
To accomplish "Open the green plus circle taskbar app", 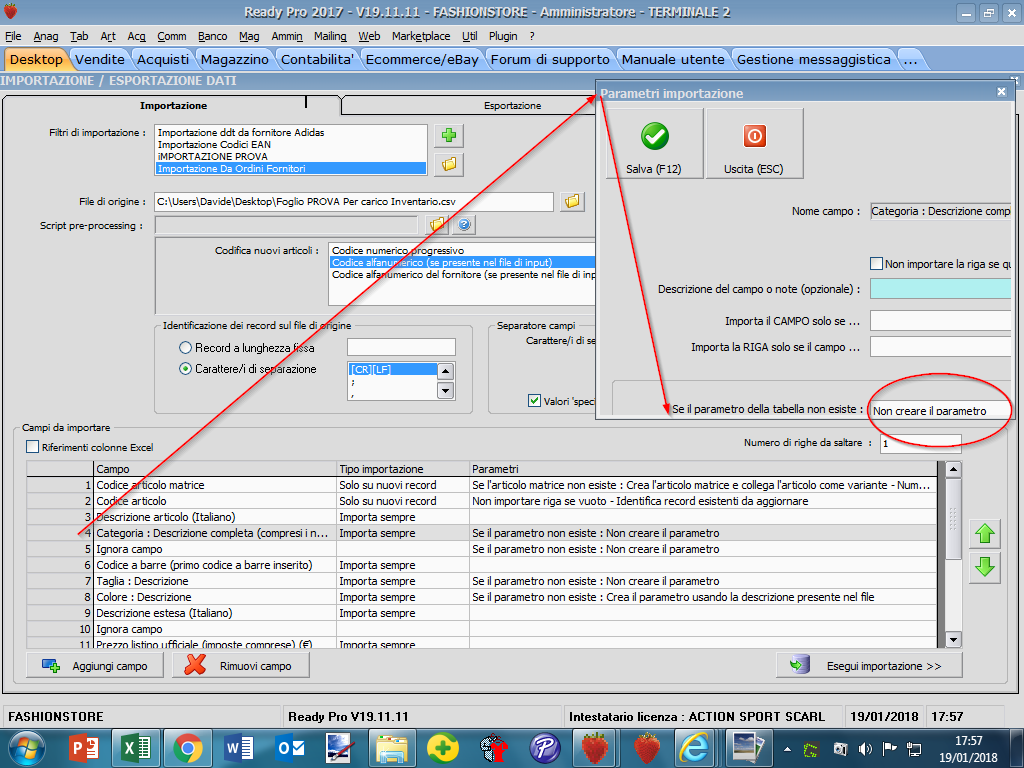I will pos(443,748).
